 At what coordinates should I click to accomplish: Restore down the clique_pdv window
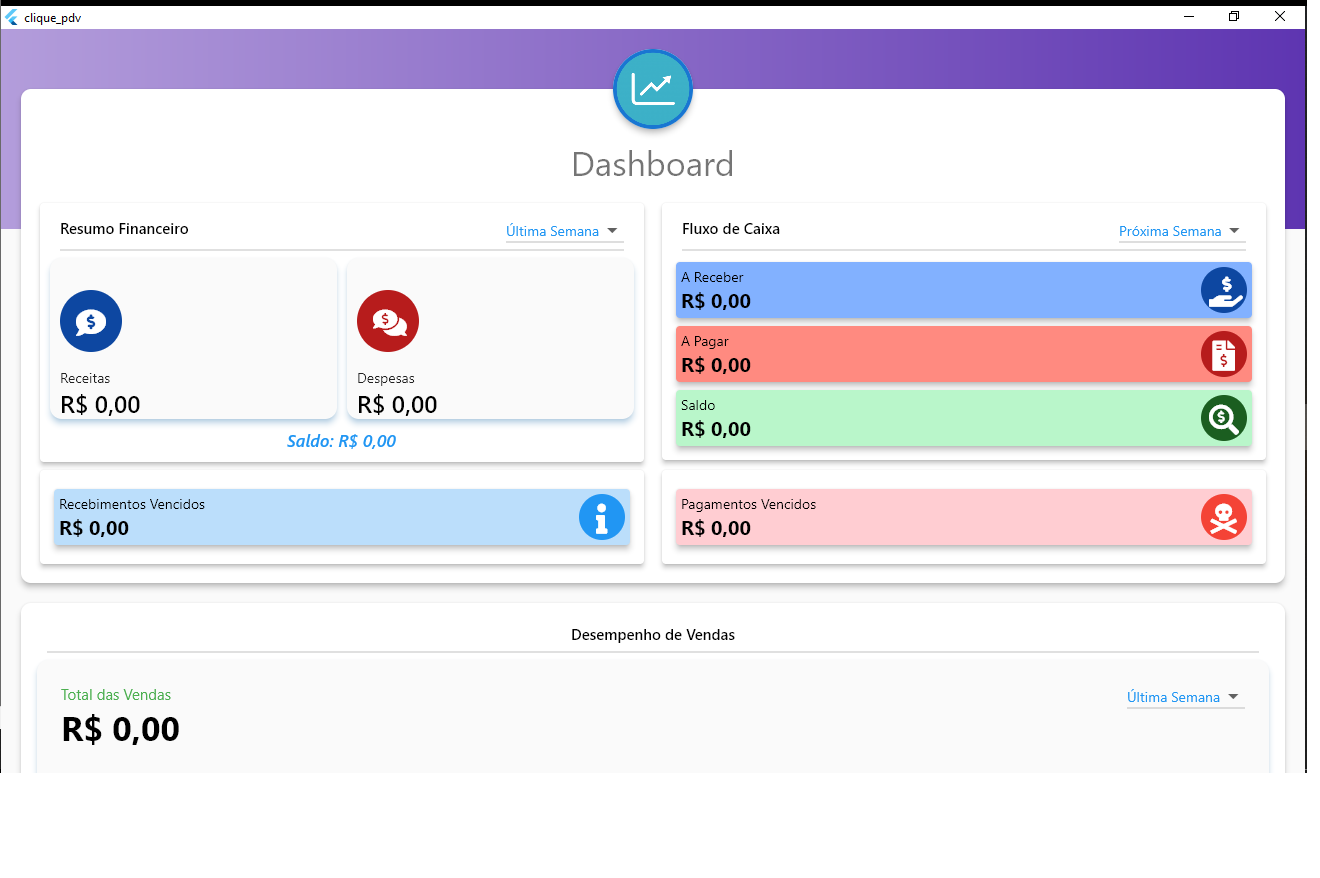click(x=1234, y=16)
